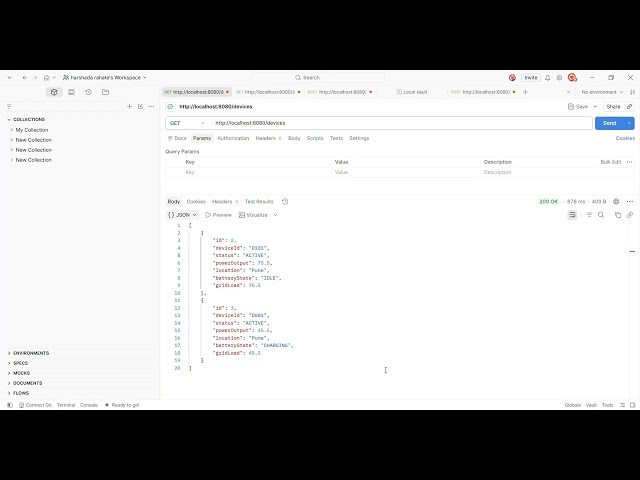Click the response link icon
The image size is (640, 480).
click(x=630, y=215)
